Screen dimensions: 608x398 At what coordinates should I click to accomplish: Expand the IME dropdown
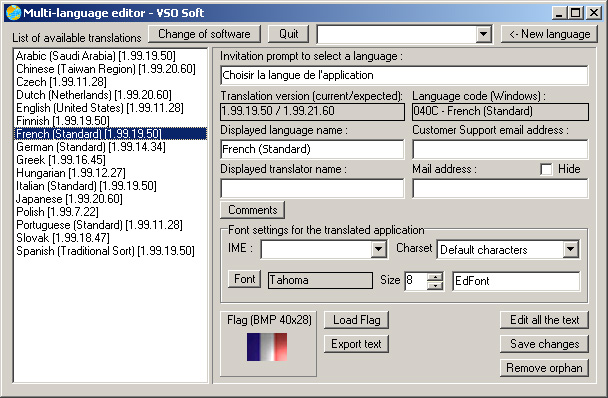378,249
